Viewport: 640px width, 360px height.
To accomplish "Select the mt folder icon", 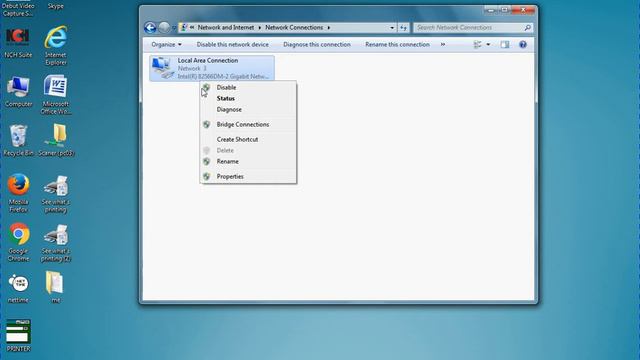I will point(56,287).
